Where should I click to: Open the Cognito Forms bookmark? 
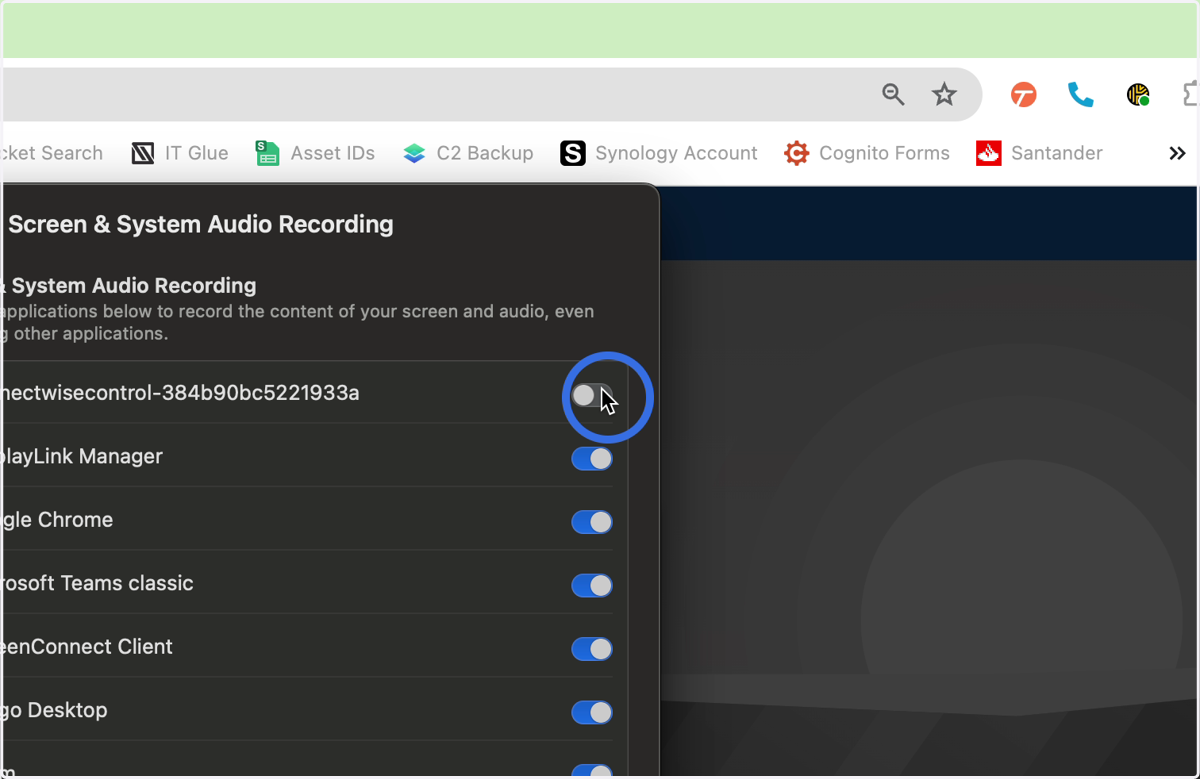pyautogui.click(x=867, y=153)
